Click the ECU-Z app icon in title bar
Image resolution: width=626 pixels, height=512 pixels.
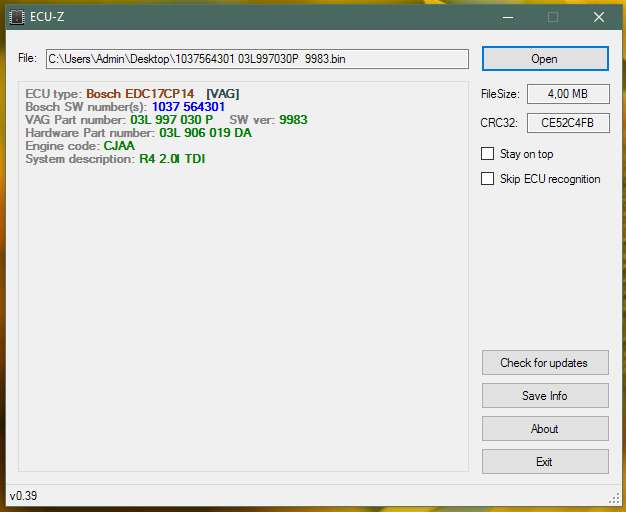pos(17,17)
